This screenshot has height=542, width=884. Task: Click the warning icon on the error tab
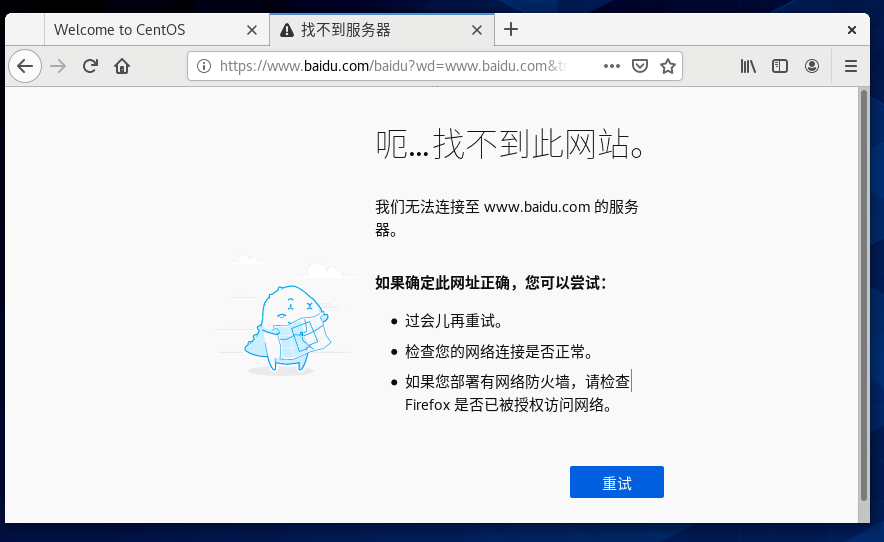tap(287, 30)
